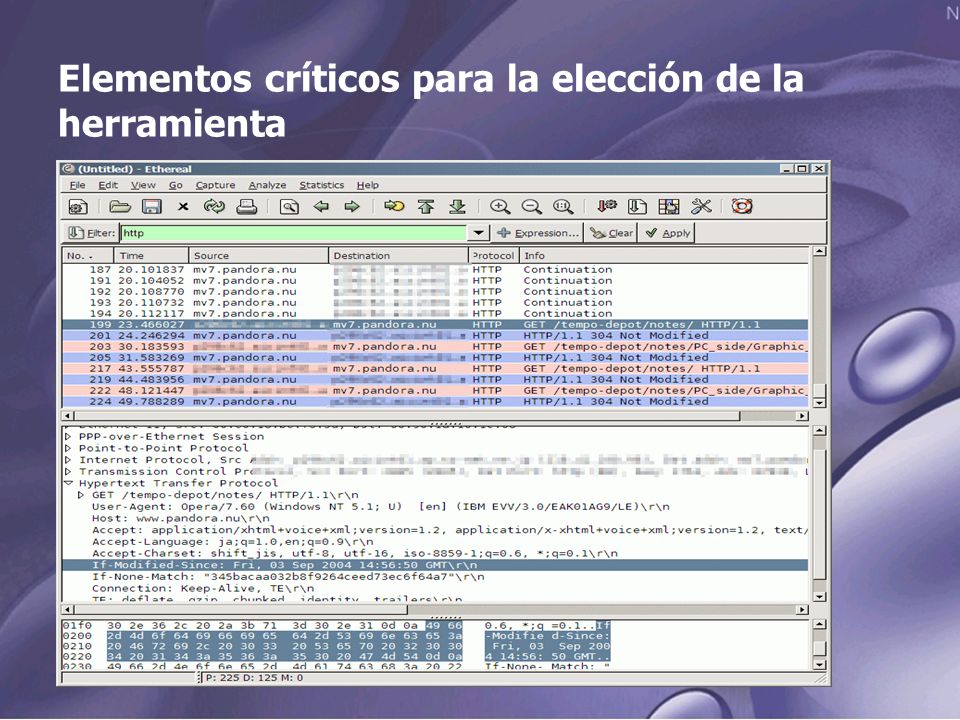Open the Help menu
Viewport: 960px width, 720px height.
pos(368,185)
